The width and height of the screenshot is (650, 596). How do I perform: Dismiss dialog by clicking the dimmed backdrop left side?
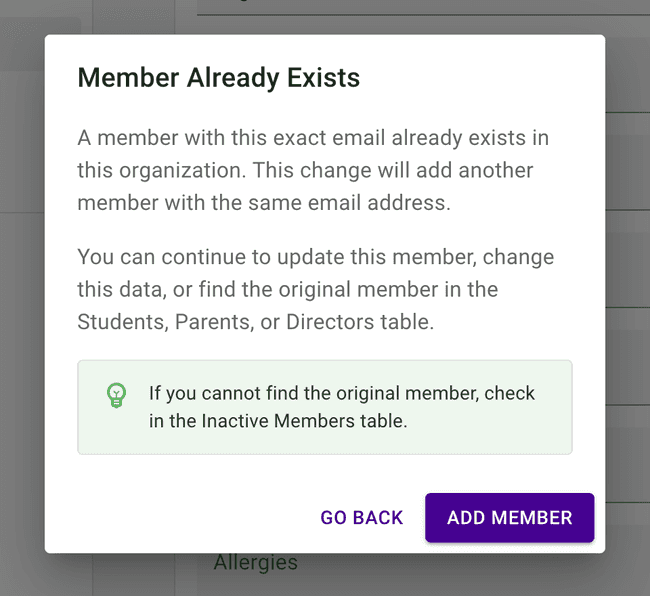[21, 300]
